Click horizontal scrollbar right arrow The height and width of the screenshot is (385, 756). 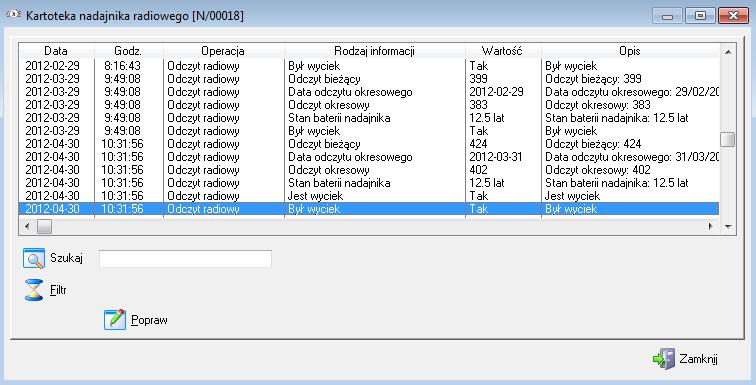pyautogui.click(x=710, y=226)
